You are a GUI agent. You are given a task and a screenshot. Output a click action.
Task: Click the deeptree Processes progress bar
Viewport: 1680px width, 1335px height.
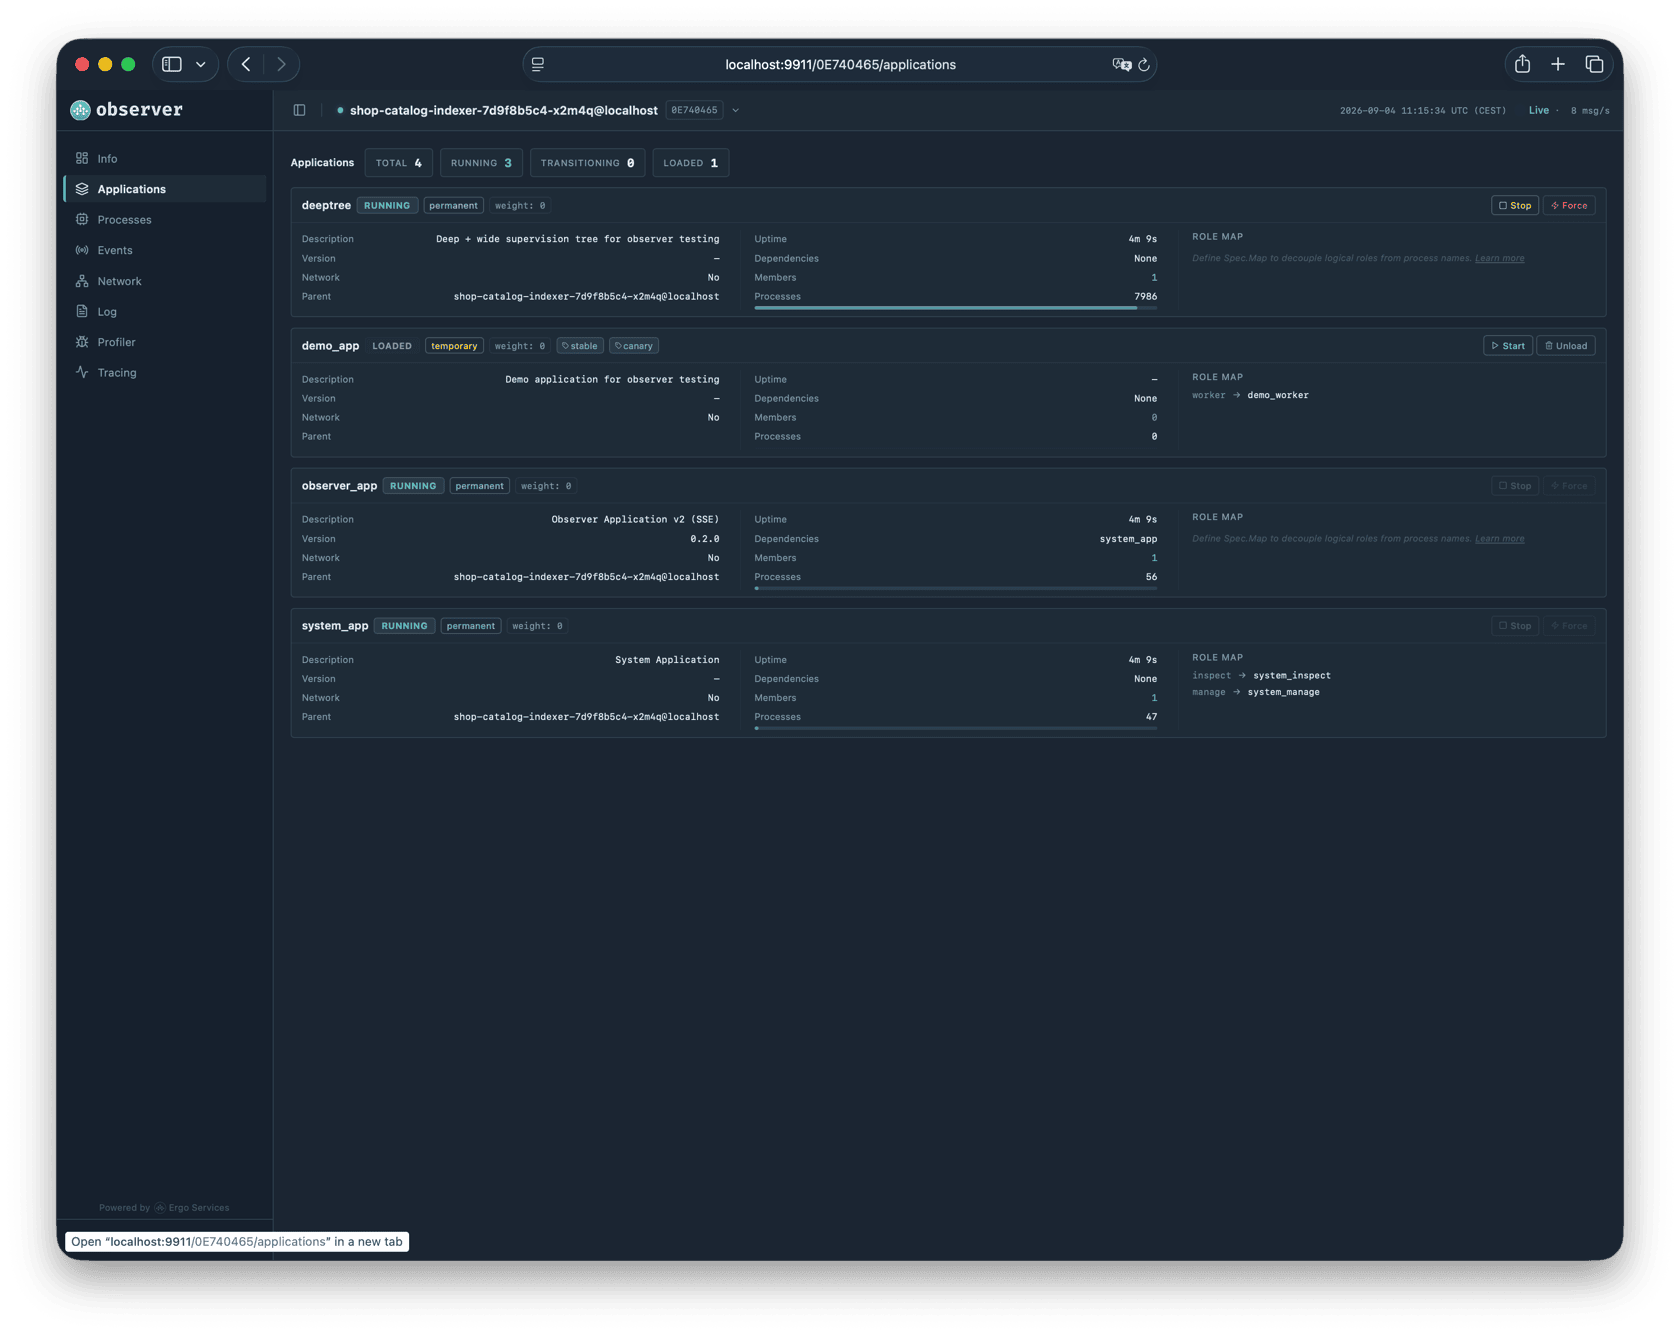(x=955, y=308)
